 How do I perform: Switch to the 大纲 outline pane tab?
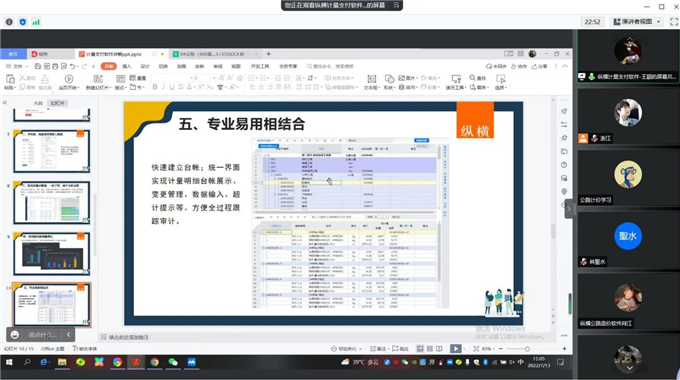(38, 103)
